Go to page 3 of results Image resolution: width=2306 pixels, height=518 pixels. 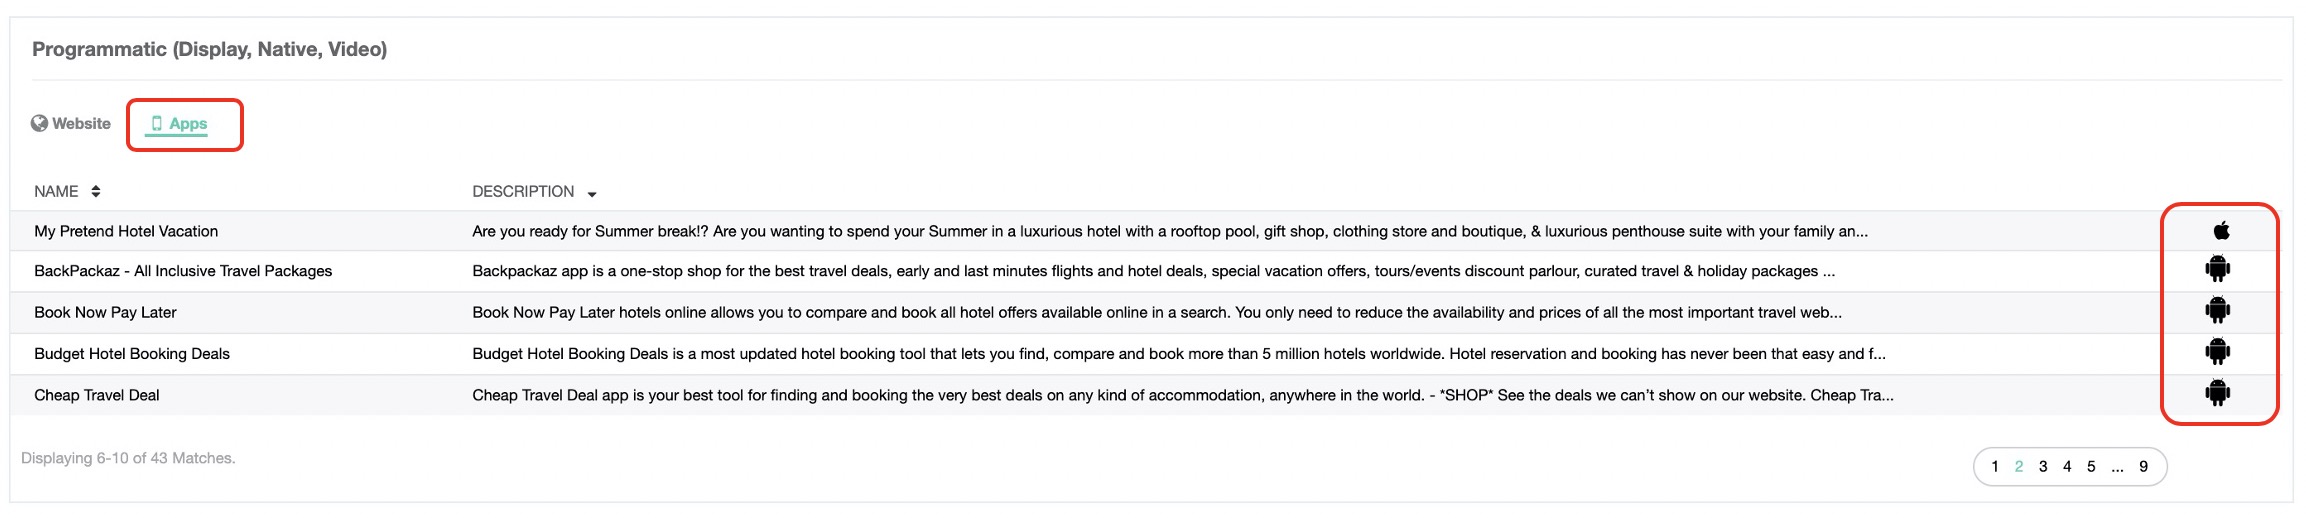2043,467
